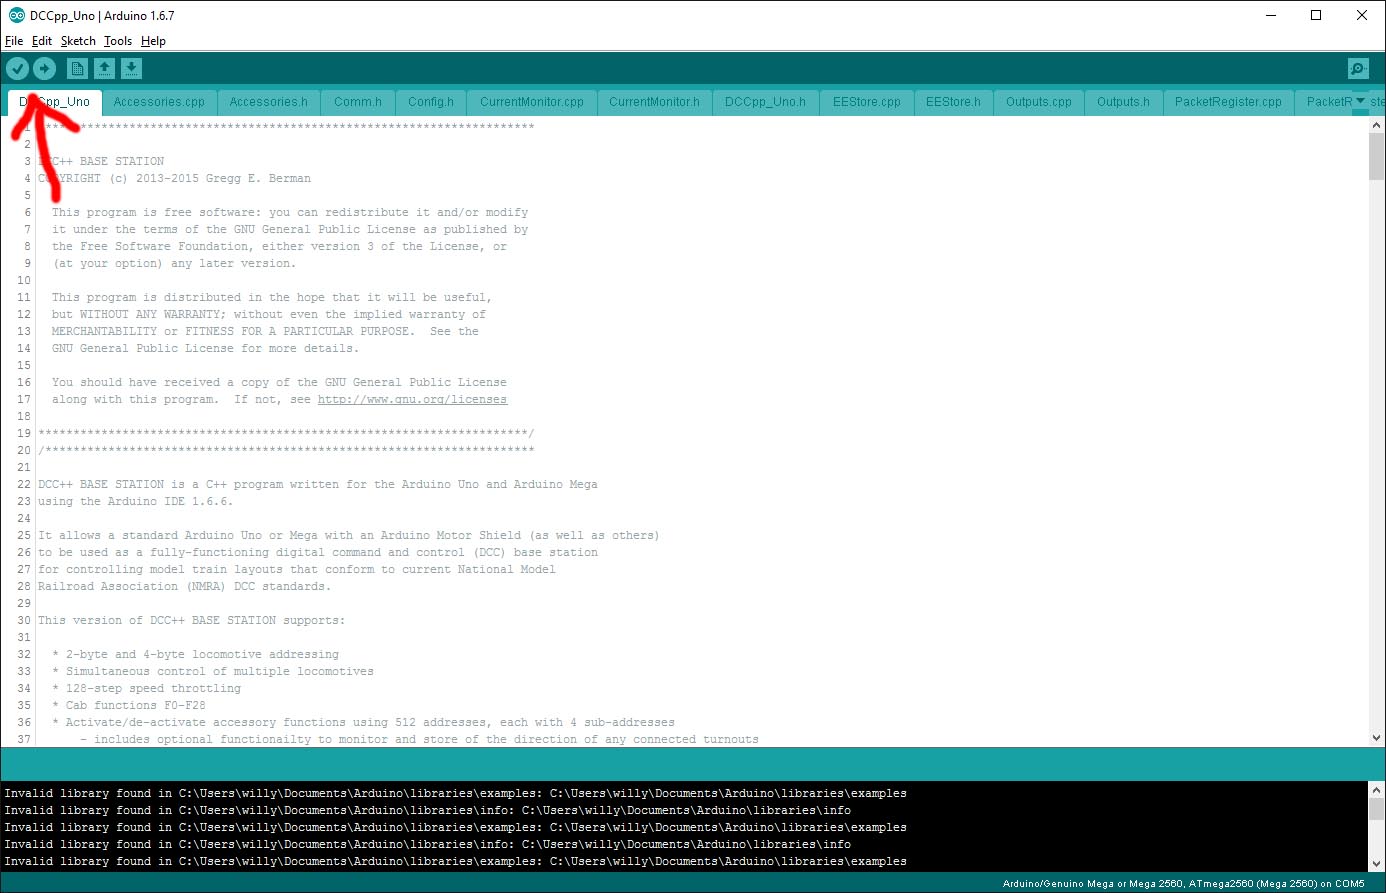Switch to the Accessories.h tab
This screenshot has width=1386, height=893.
[268, 102]
